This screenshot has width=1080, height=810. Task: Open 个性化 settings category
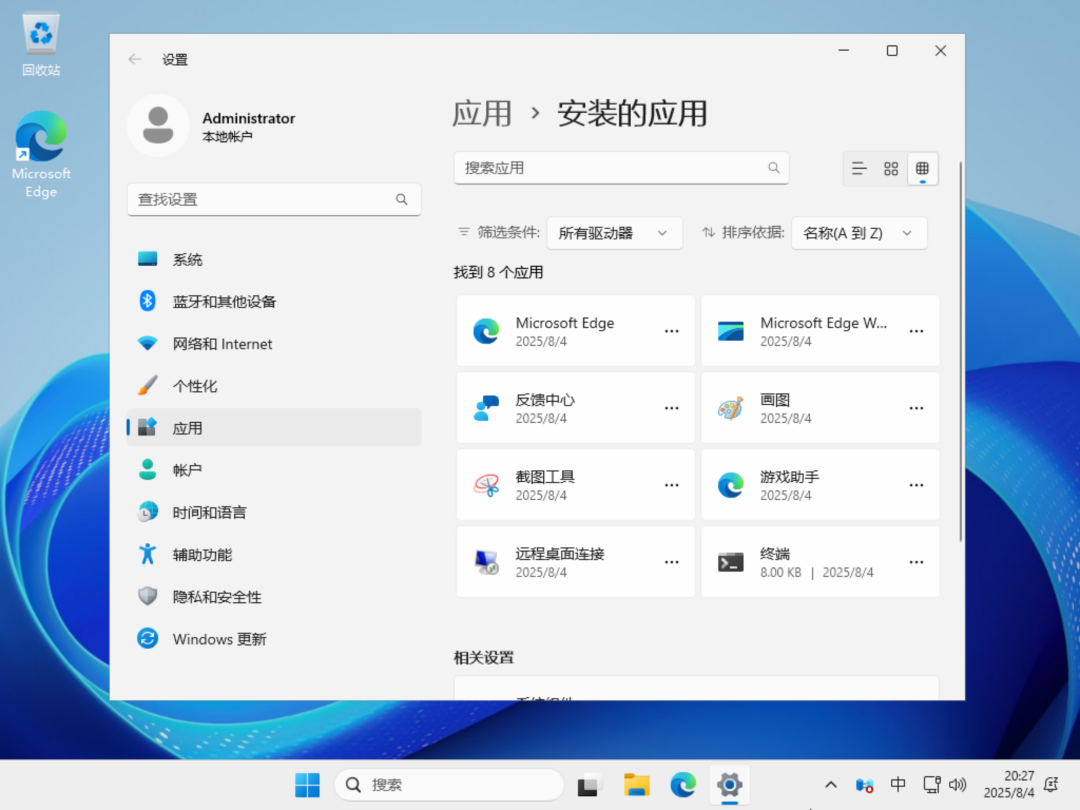[x=274, y=386]
